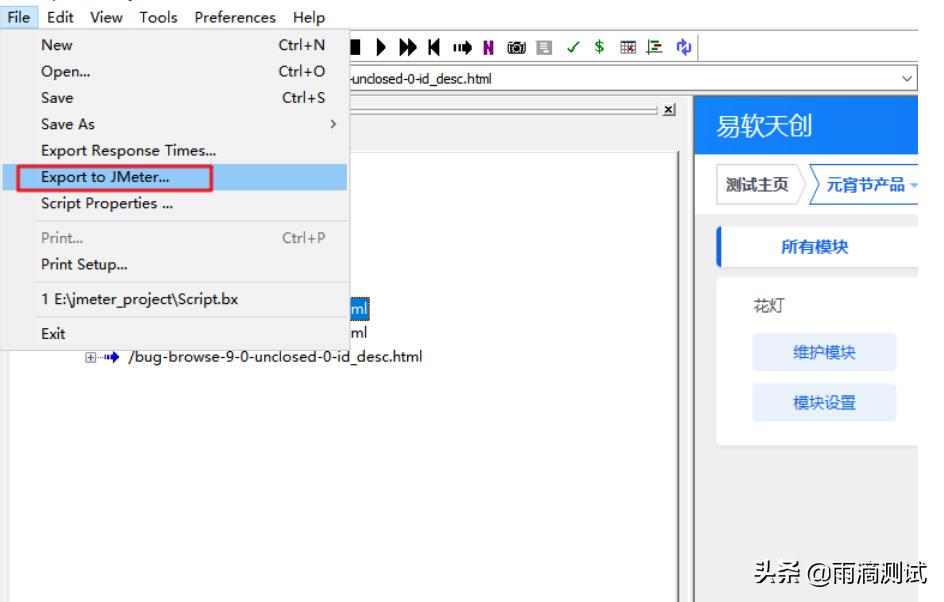The width and height of the screenshot is (944, 602).
Task: Choose New from File menu
Action: 175,45
